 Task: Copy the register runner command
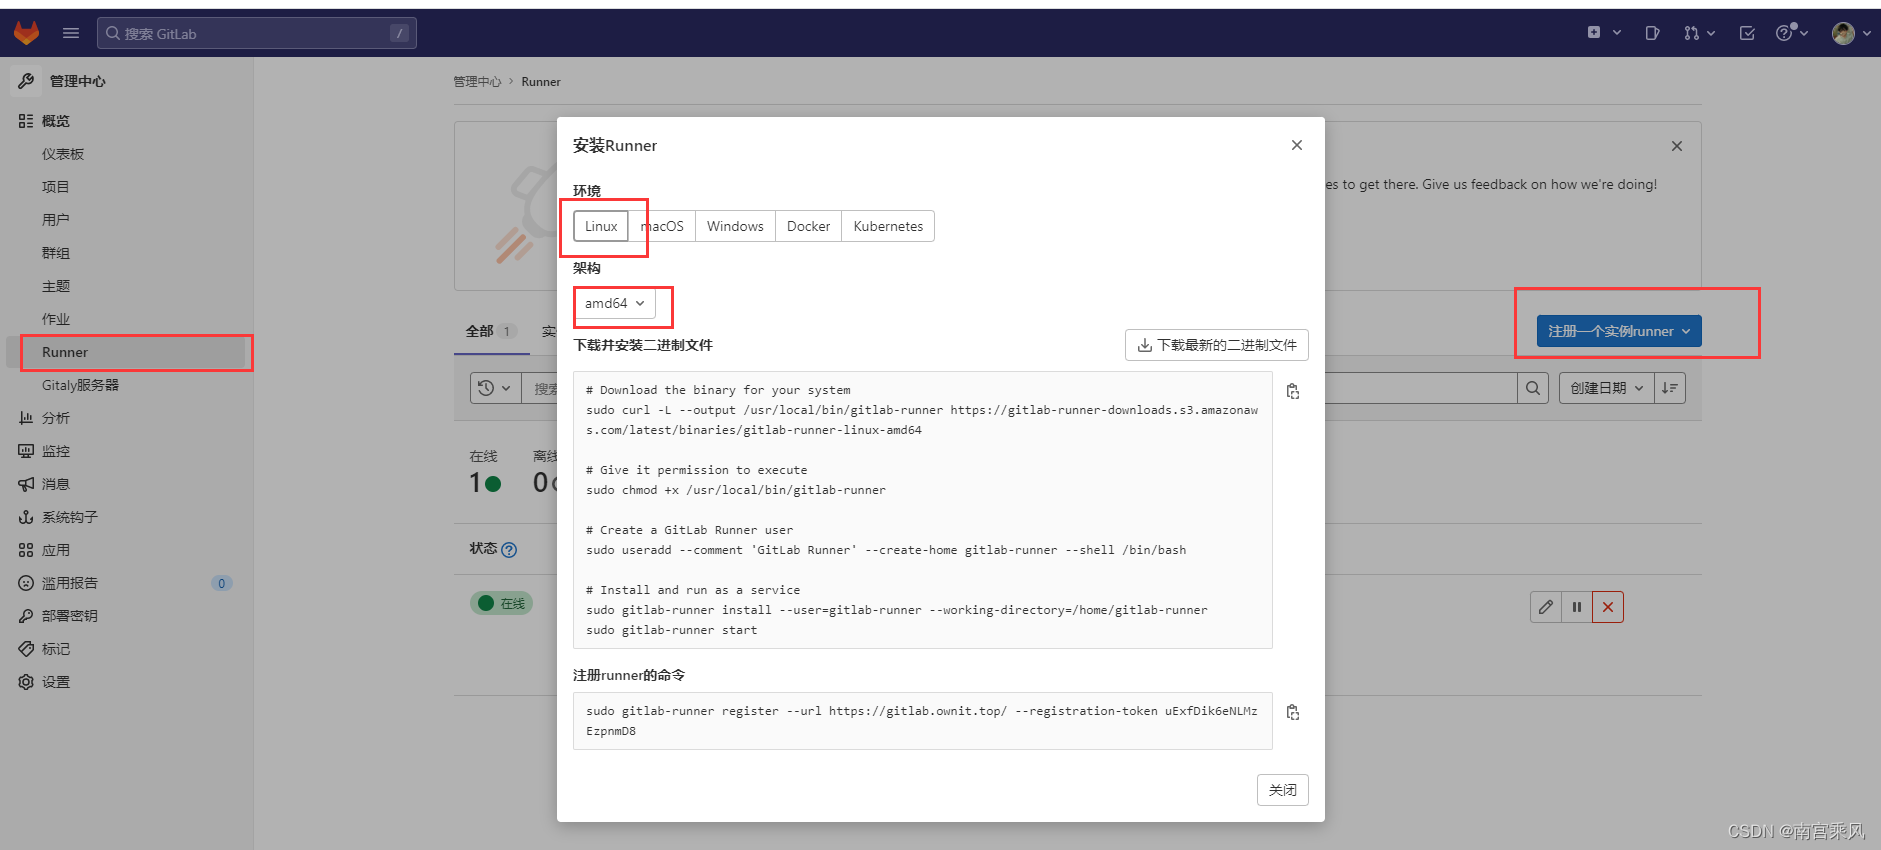click(x=1293, y=712)
